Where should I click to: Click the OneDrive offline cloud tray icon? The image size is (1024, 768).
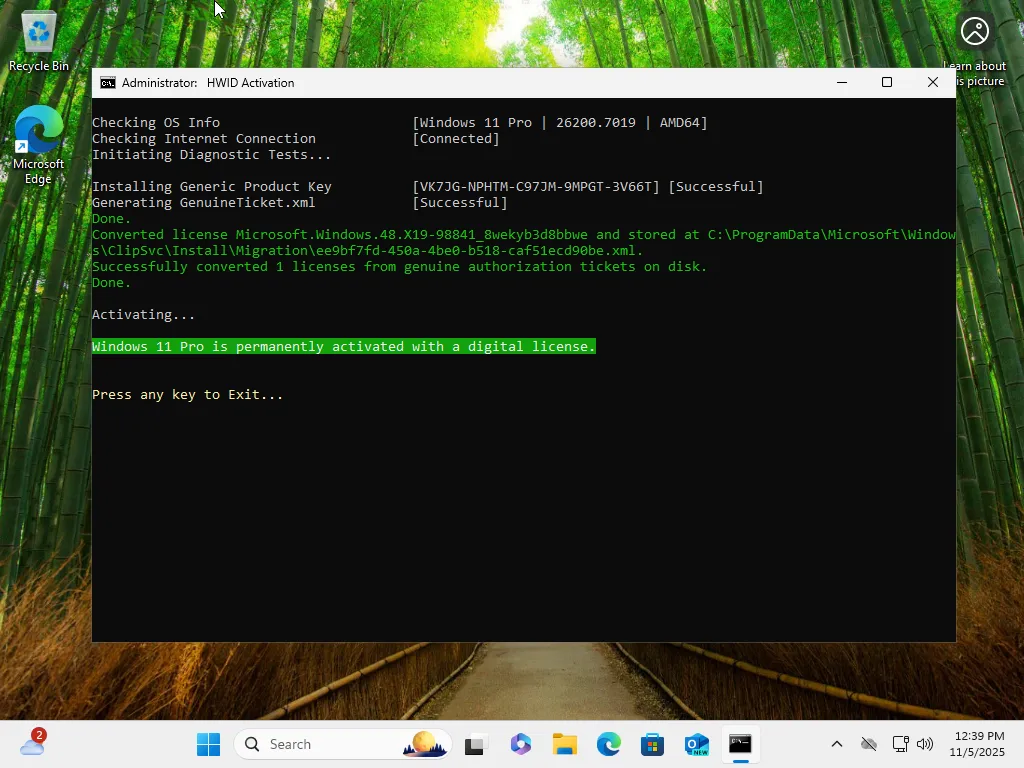click(868, 744)
